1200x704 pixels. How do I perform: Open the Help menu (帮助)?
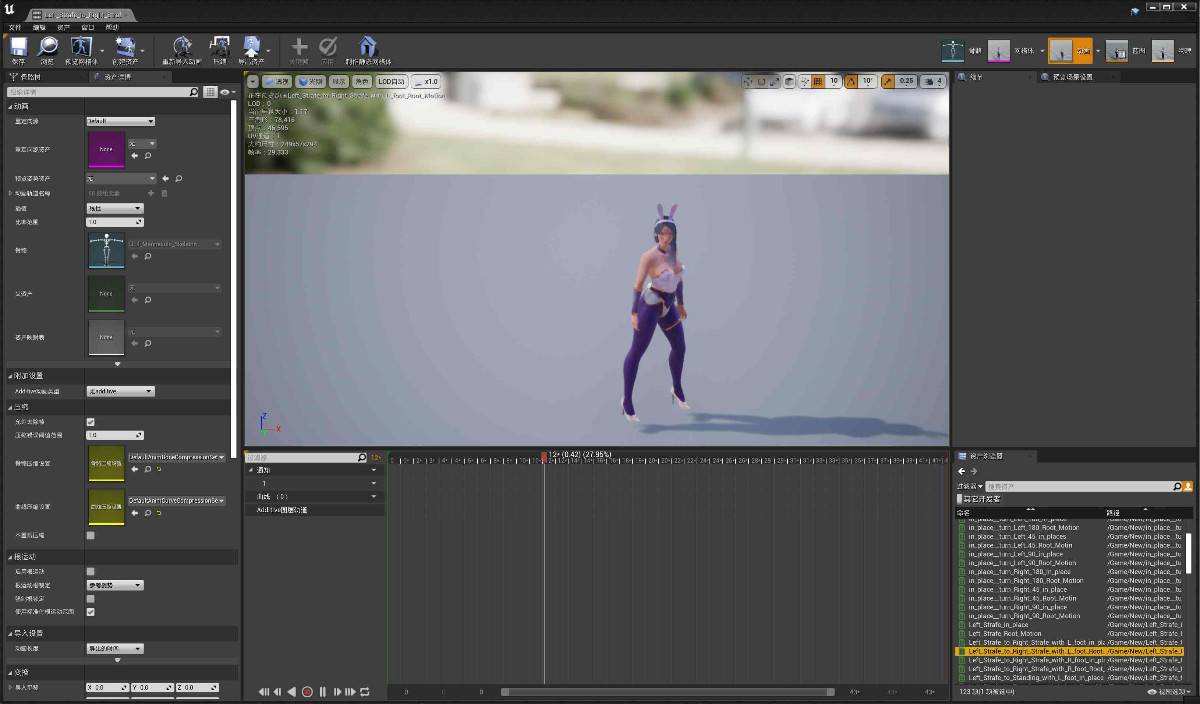[x=112, y=27]
